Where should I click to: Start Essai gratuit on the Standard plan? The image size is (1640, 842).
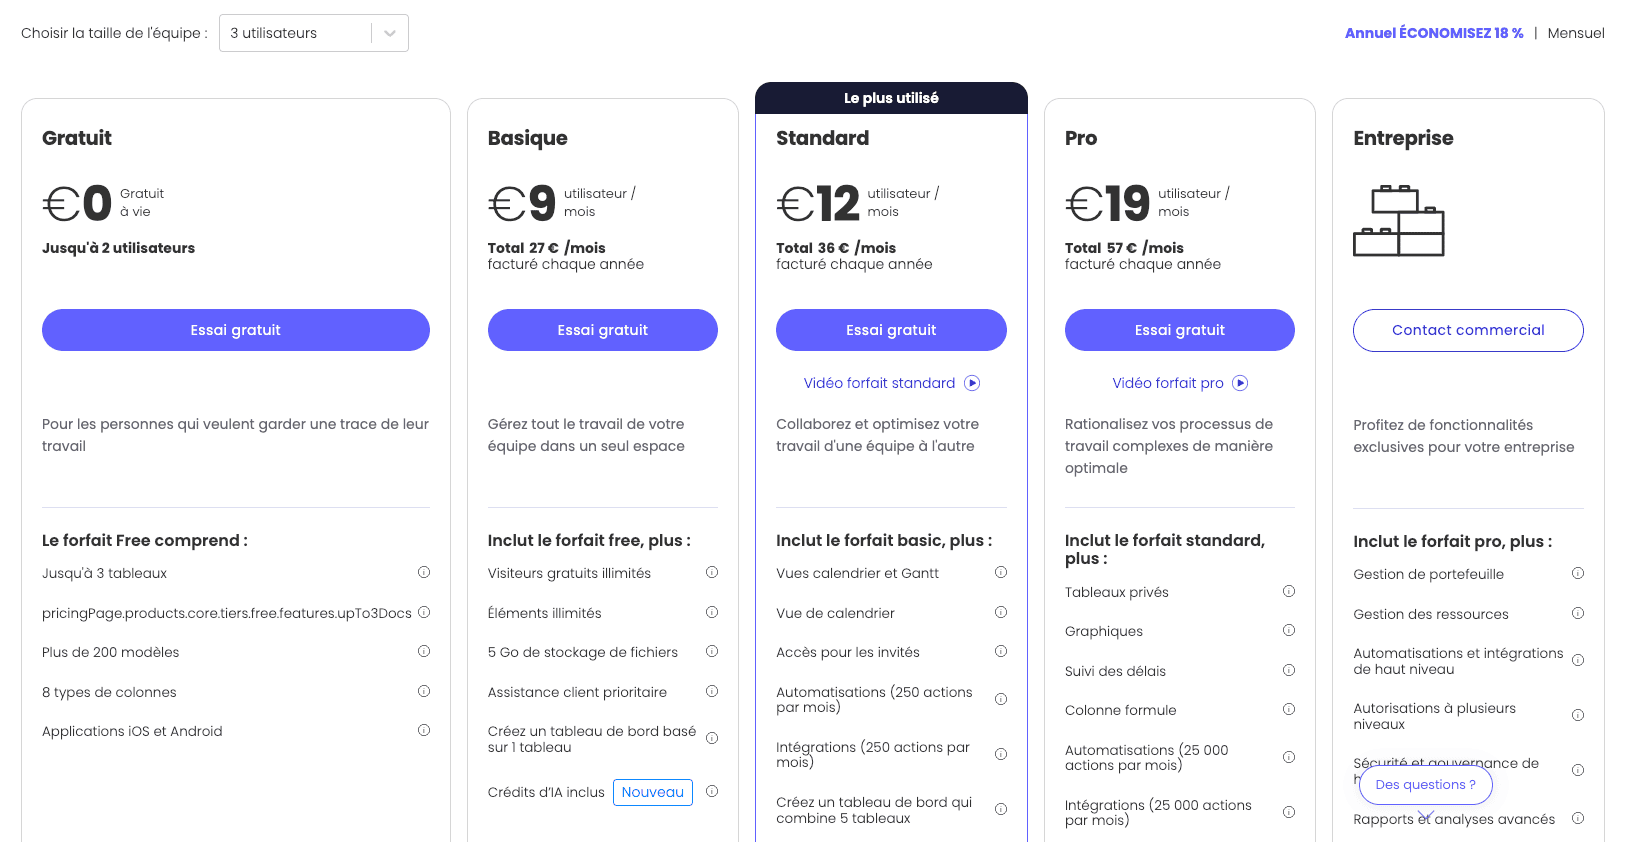pos(891,330)
